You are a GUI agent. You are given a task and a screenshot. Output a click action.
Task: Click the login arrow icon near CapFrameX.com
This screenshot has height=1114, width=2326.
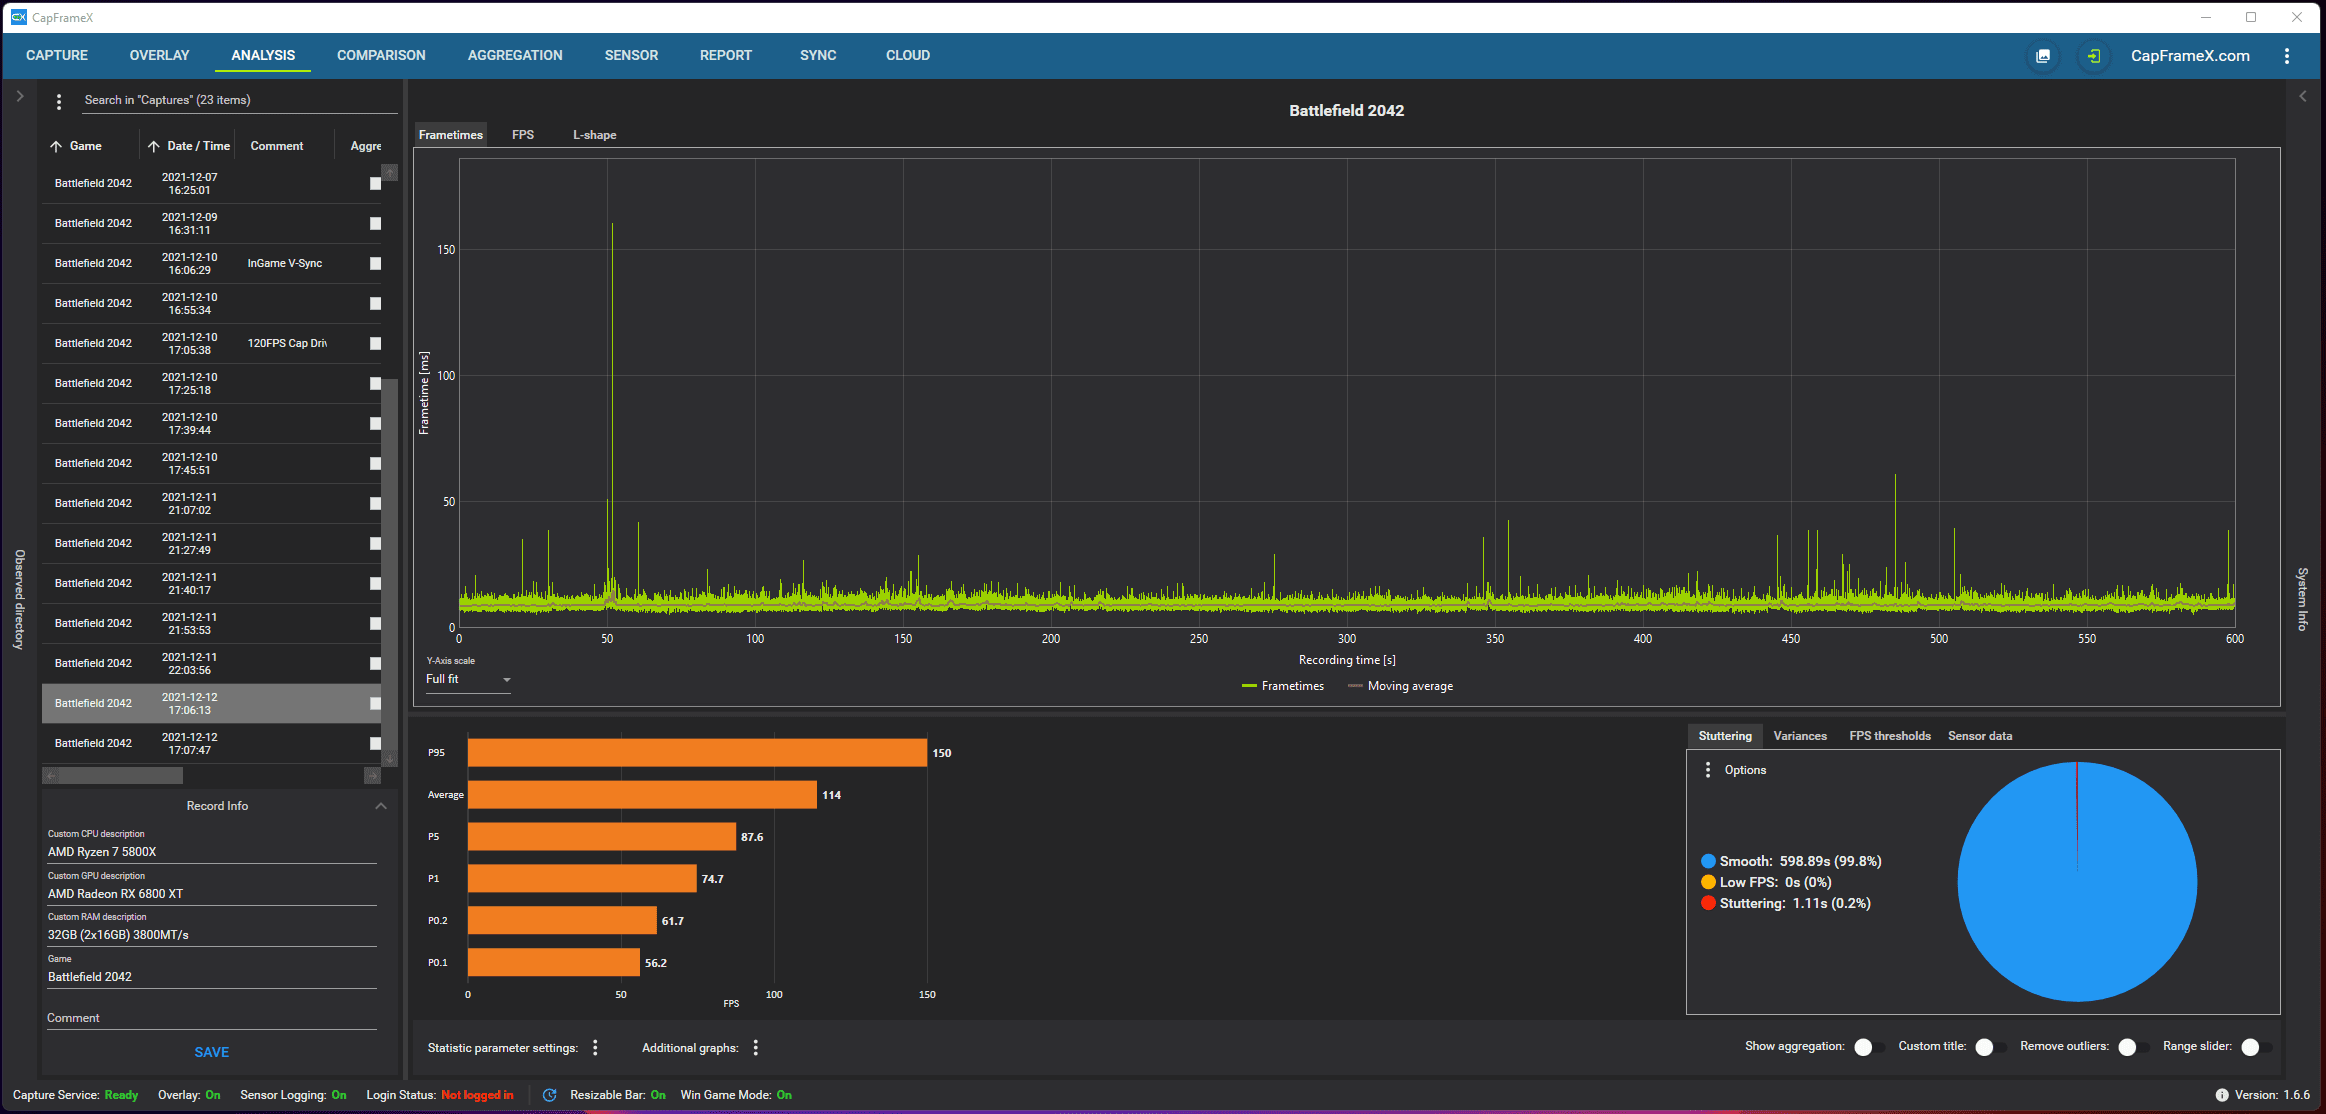(x=2093, y=56)
